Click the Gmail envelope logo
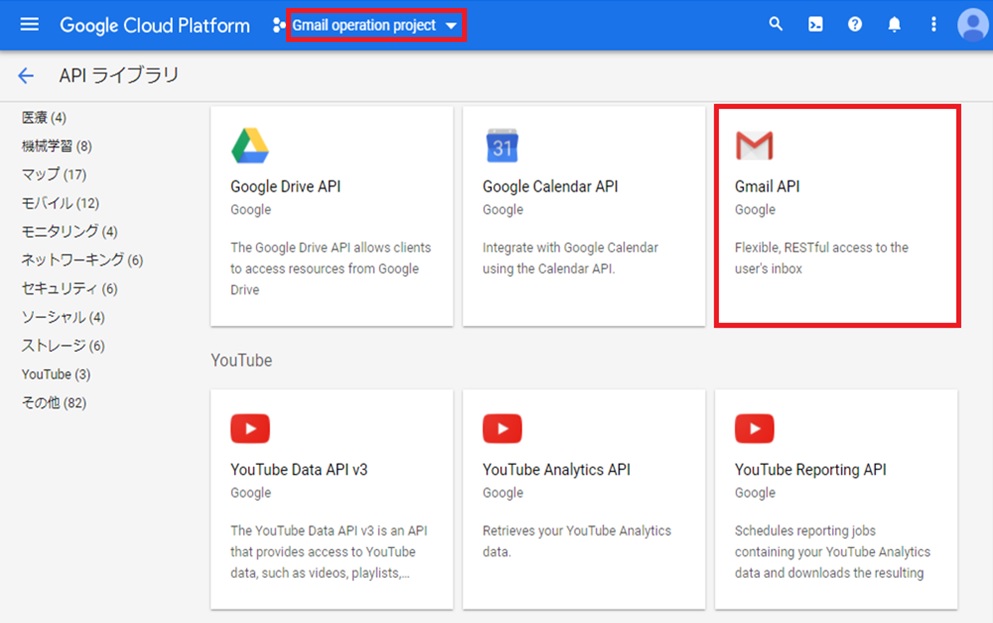993x623 pixels. coord(754,146)
